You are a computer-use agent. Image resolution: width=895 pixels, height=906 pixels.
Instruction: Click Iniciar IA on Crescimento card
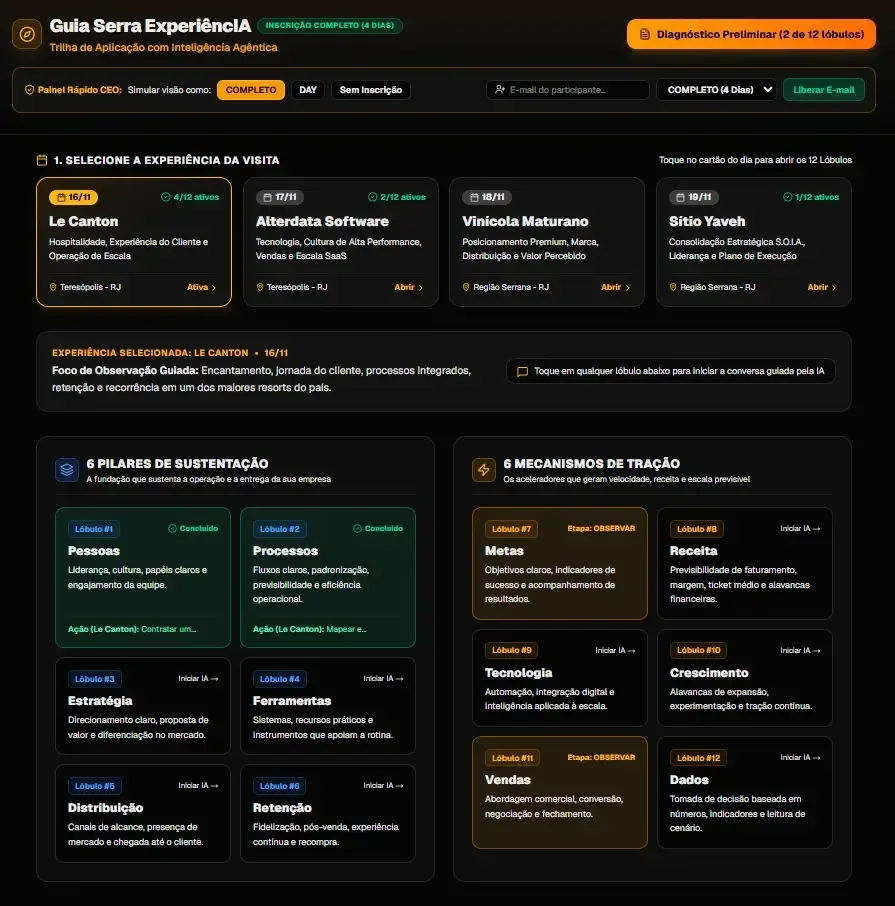coord(800,651)
